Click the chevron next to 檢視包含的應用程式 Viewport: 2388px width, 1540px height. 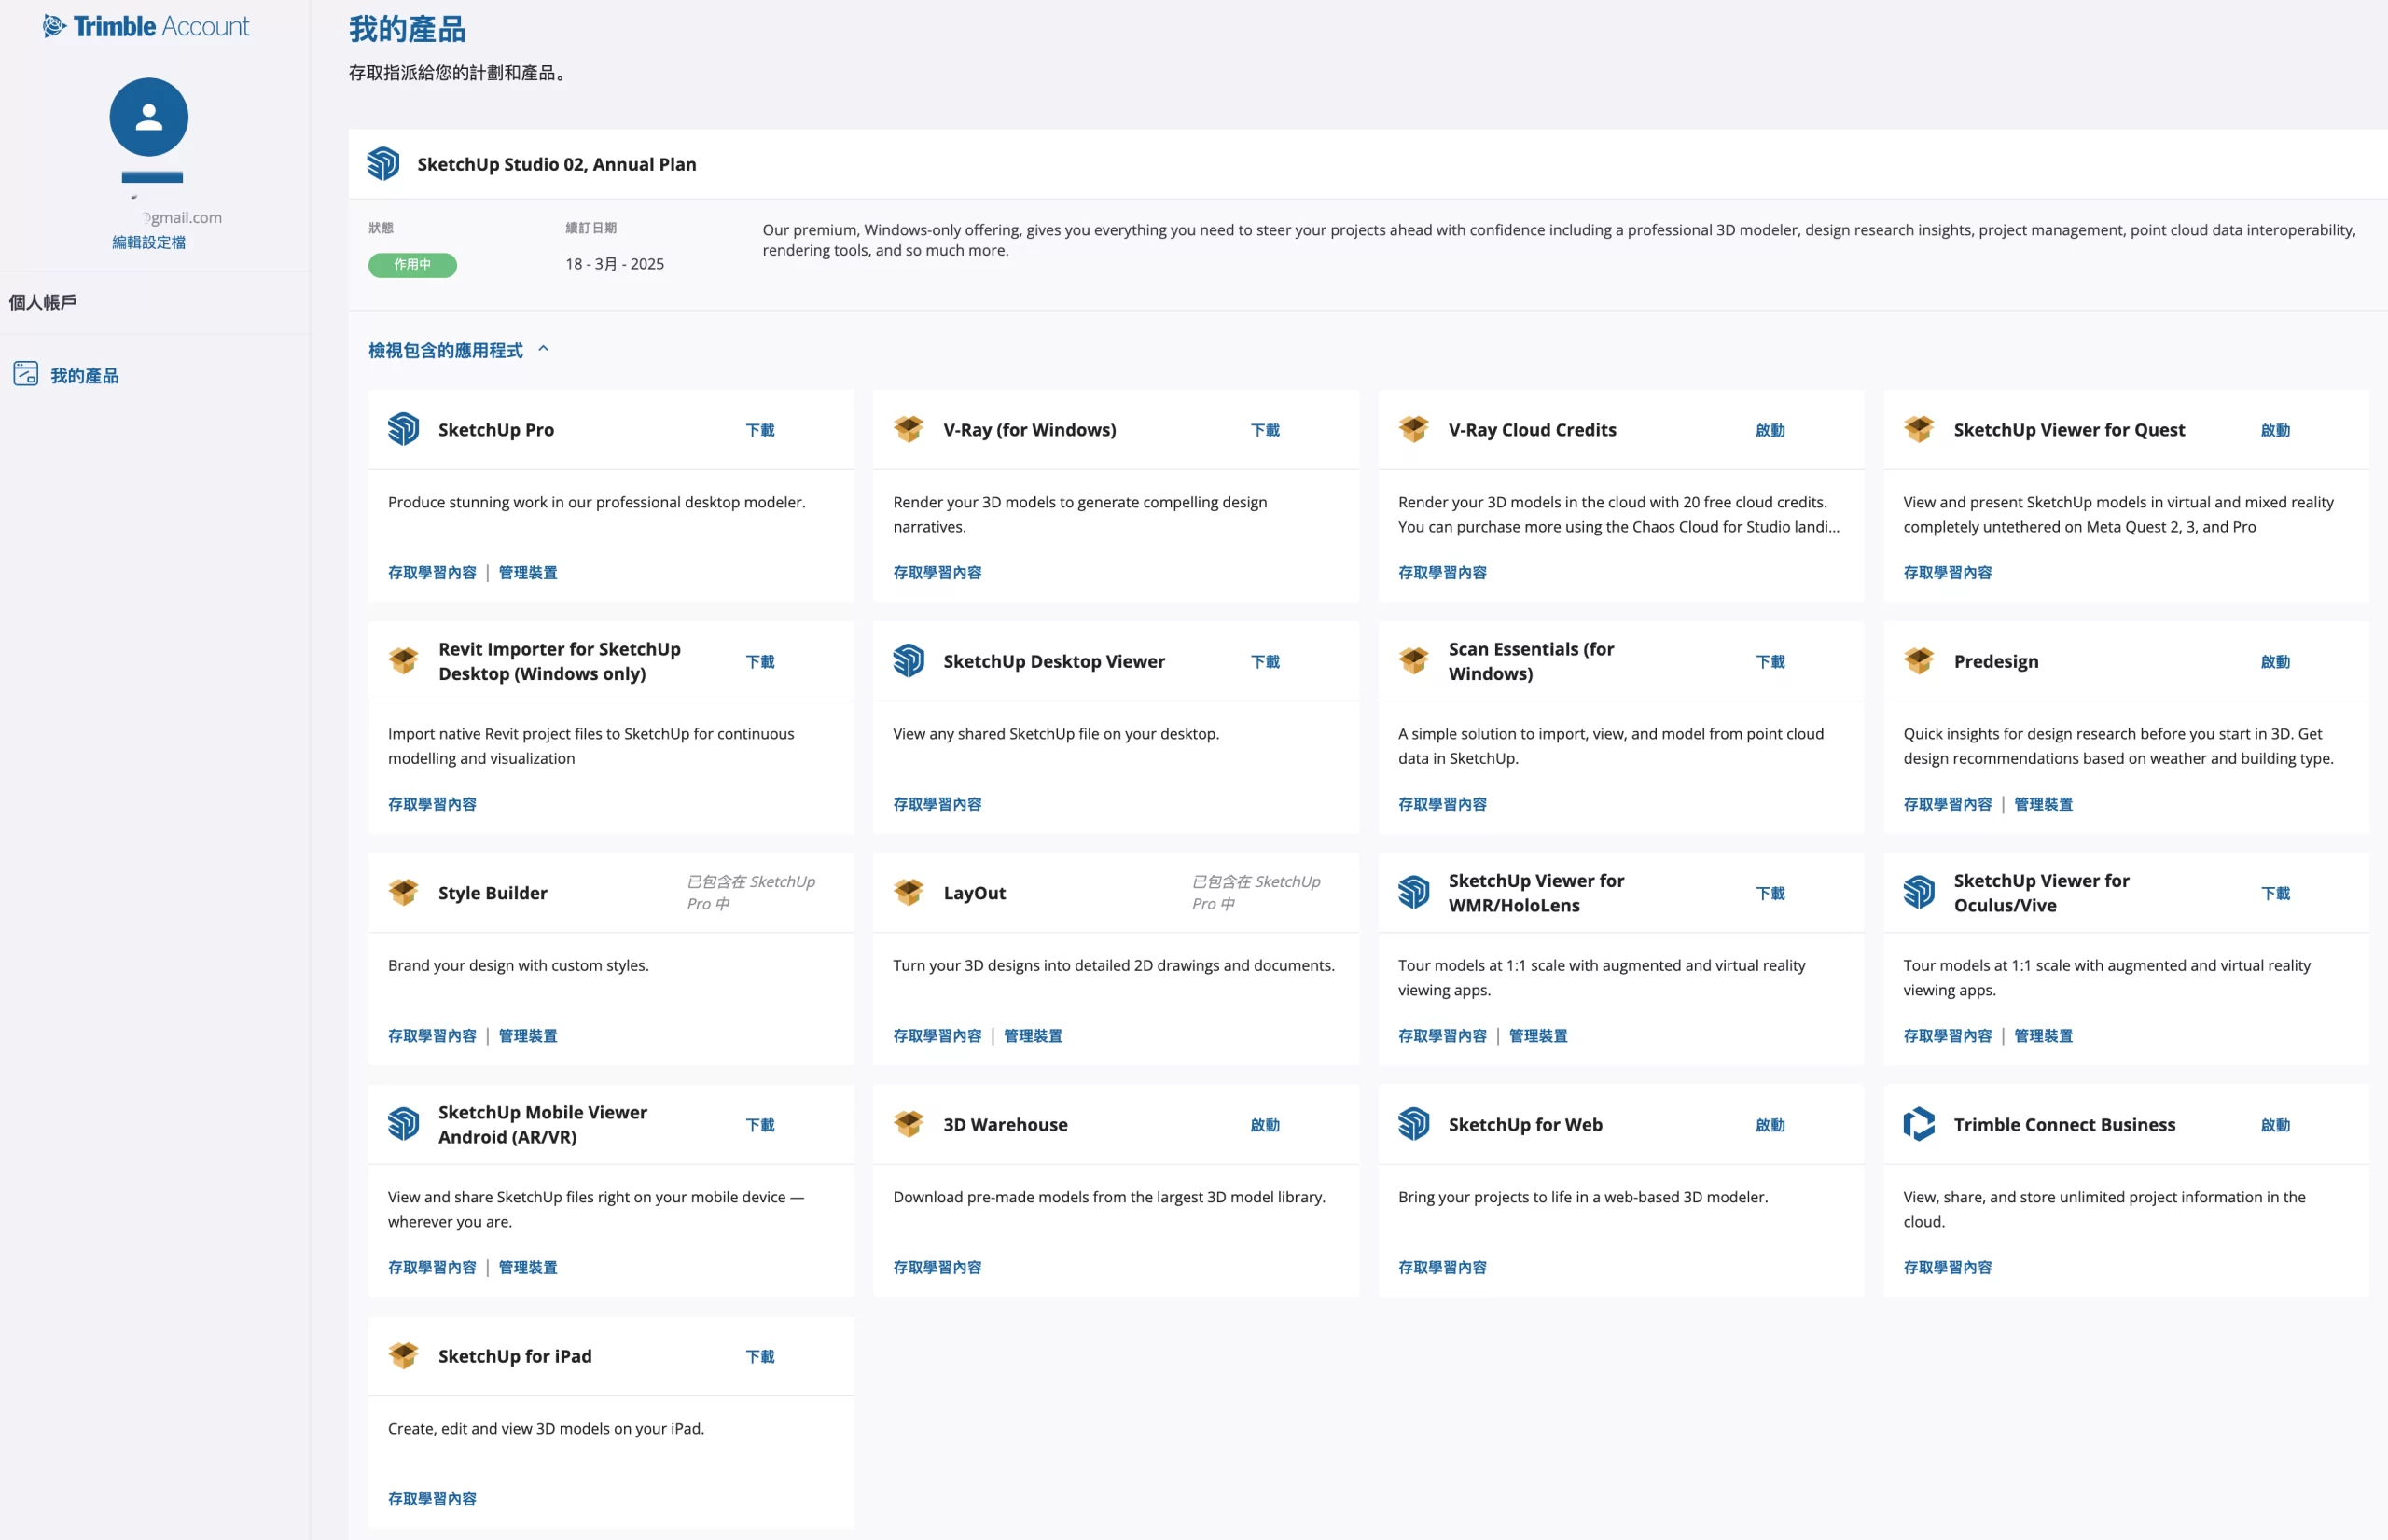[544, 349]
